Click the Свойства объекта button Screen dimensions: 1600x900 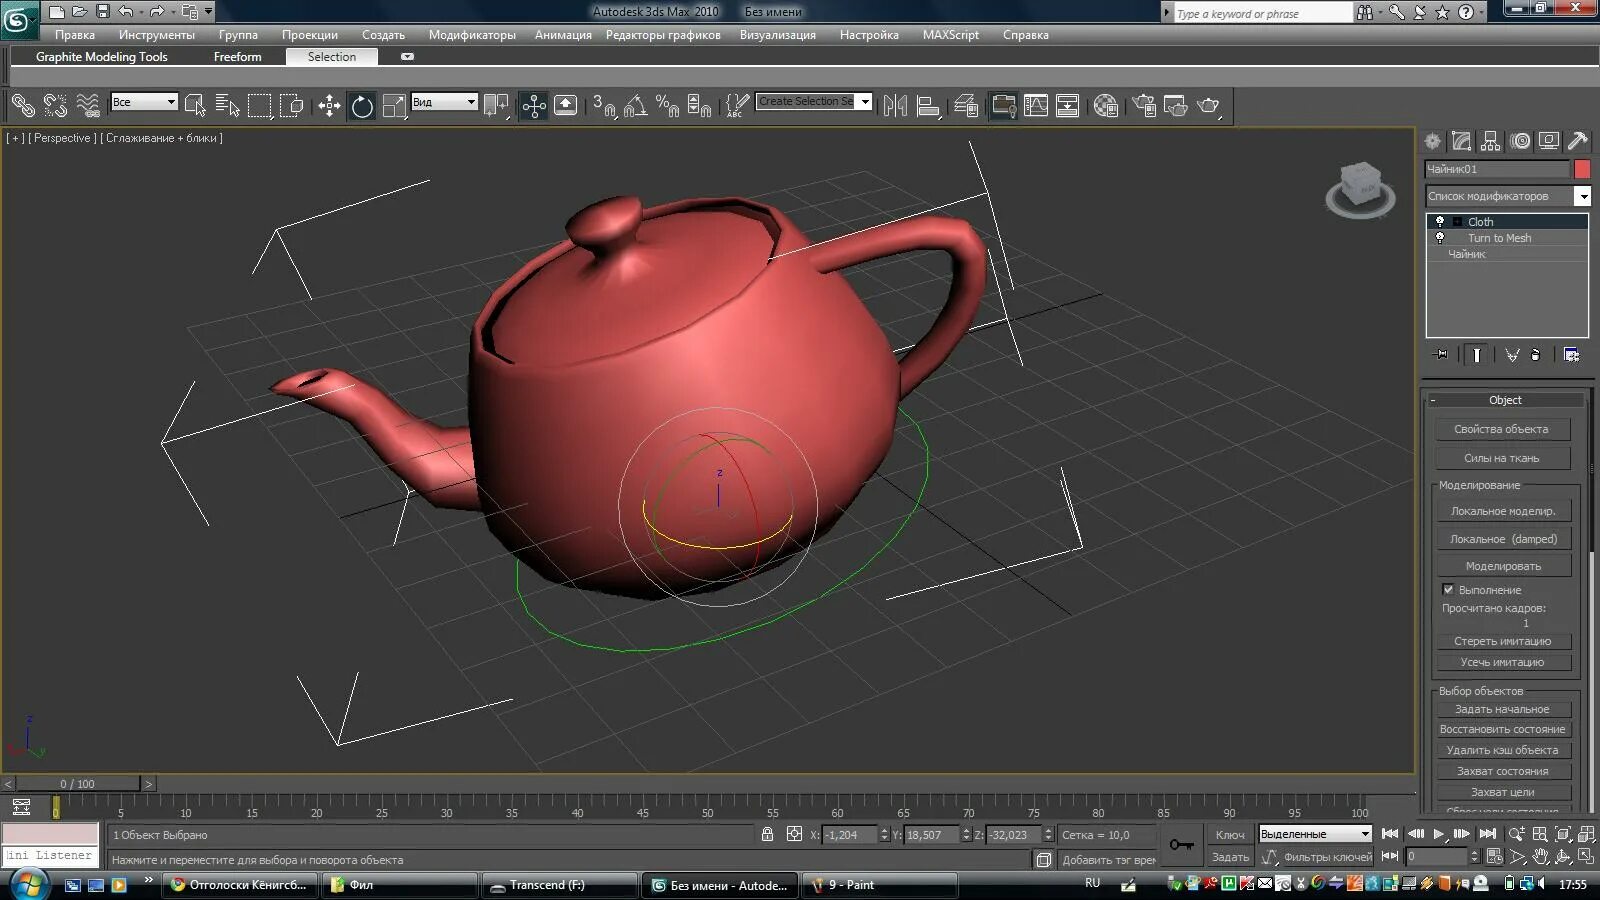1501,429
